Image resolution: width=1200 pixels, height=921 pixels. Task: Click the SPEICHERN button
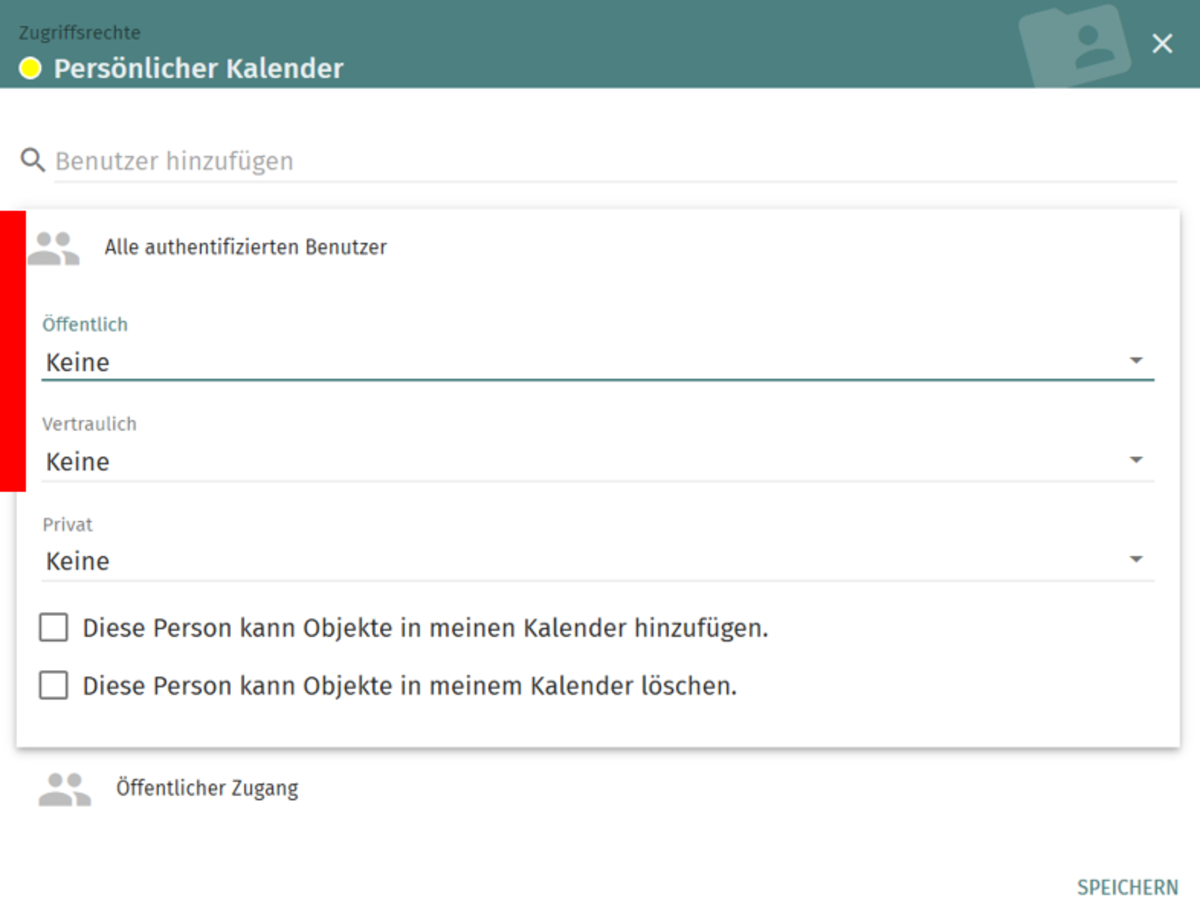[x=1127, y=888]
